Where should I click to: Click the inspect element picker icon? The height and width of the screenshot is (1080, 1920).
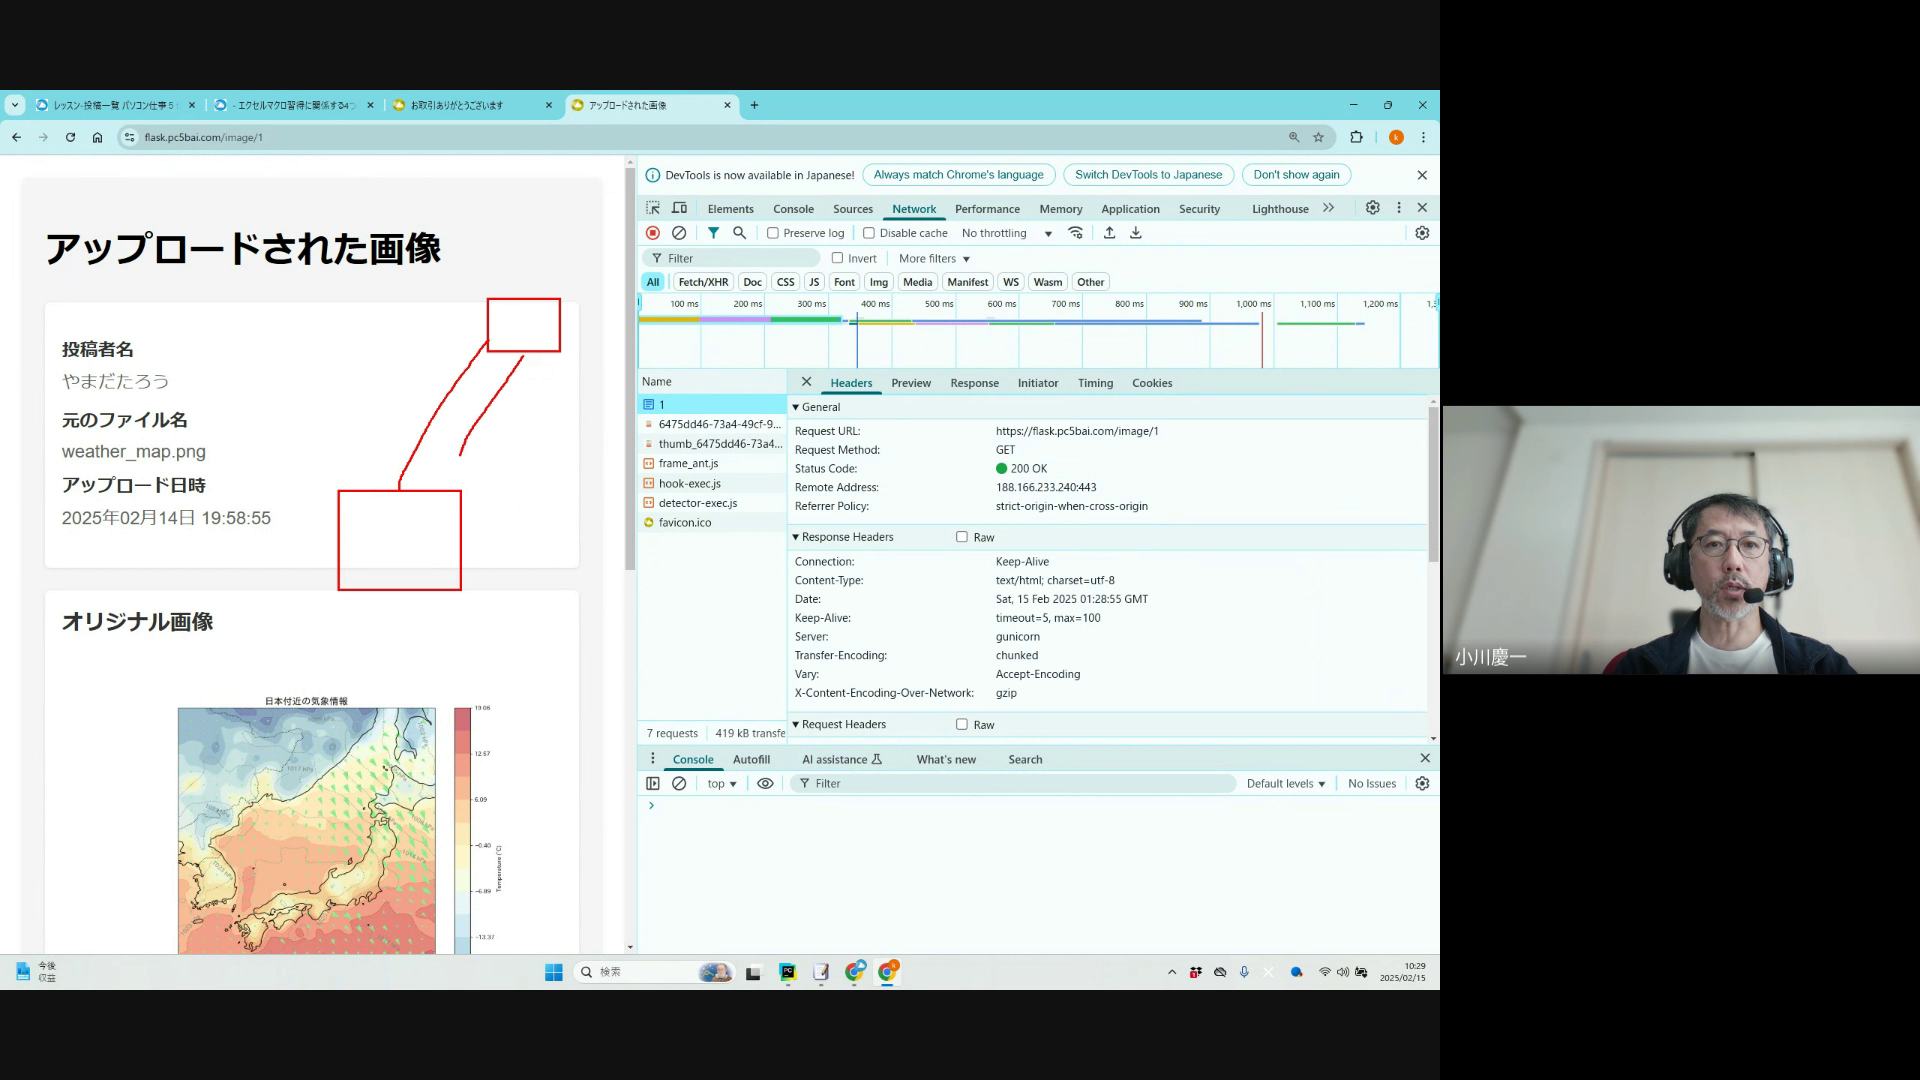coord(653,208)
